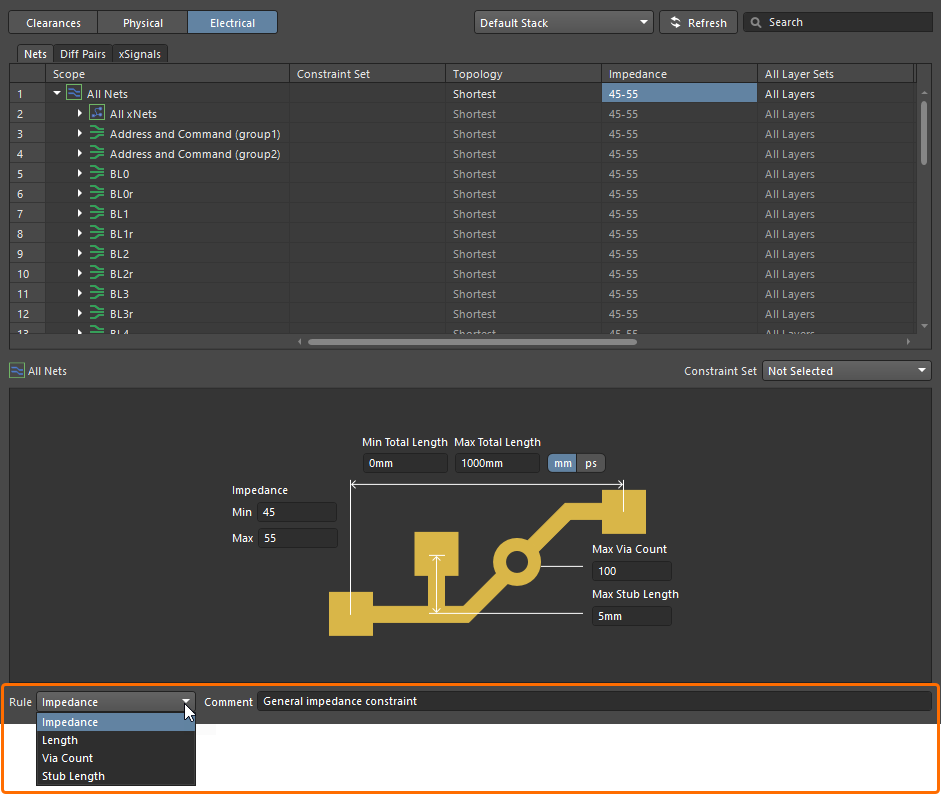Viewport: 941px width, 794px height.
Task: Click the All Nets net icon
Action: tap(74, 94)
